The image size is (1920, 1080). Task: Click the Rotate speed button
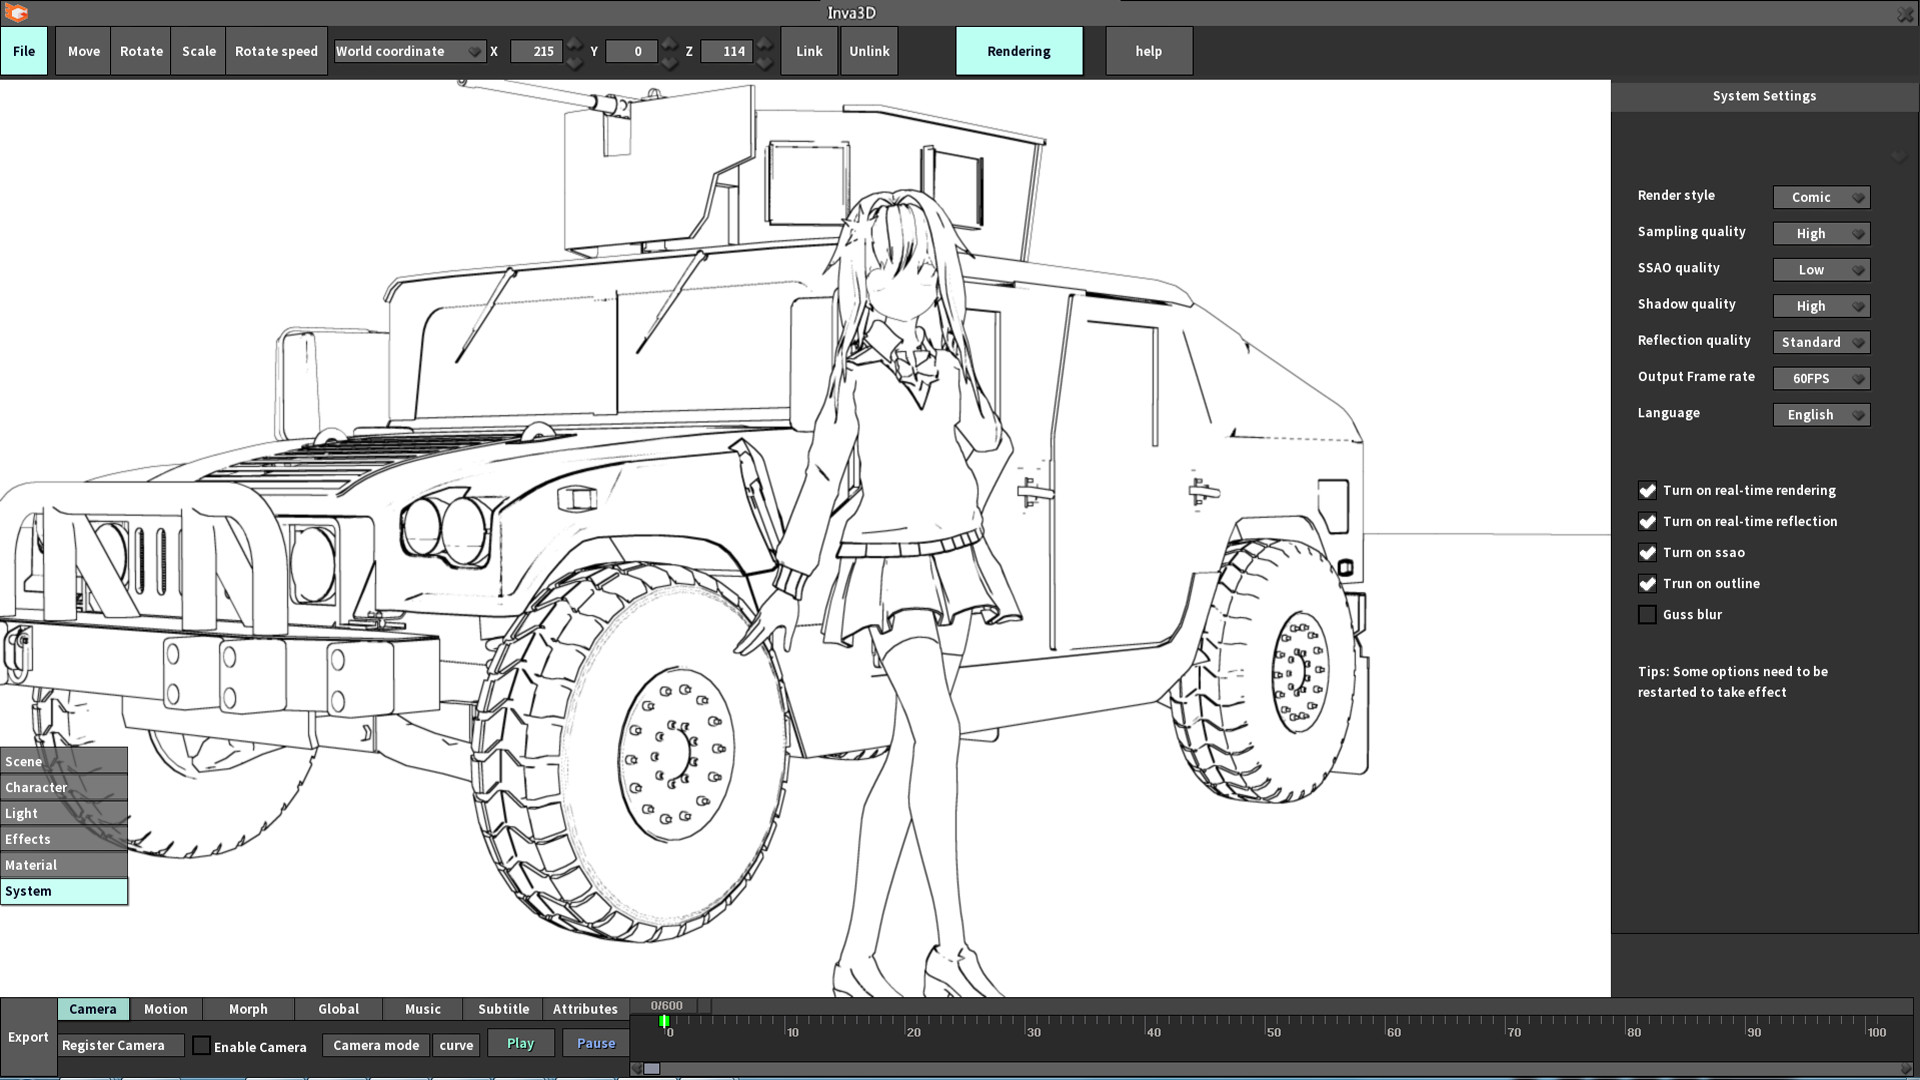coord(276,51)
